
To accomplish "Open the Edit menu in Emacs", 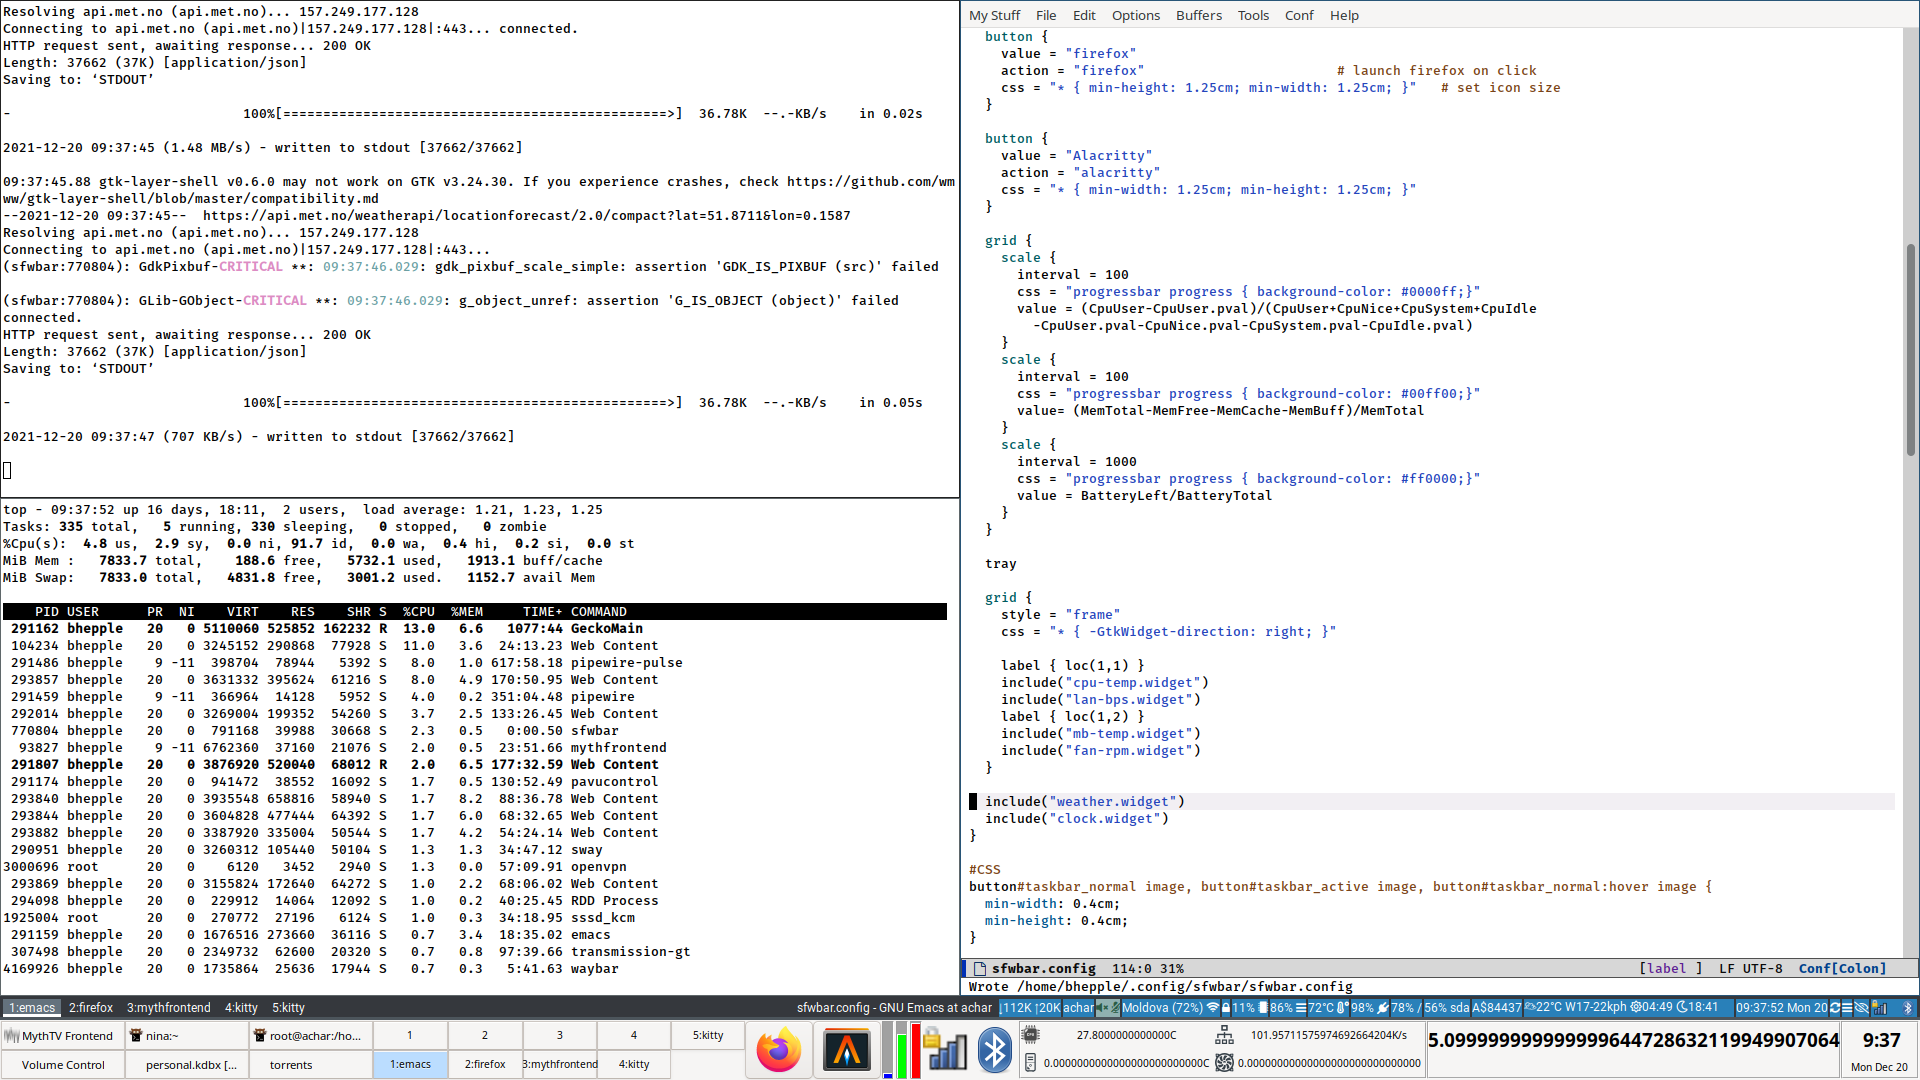I will click(1084, 15).
